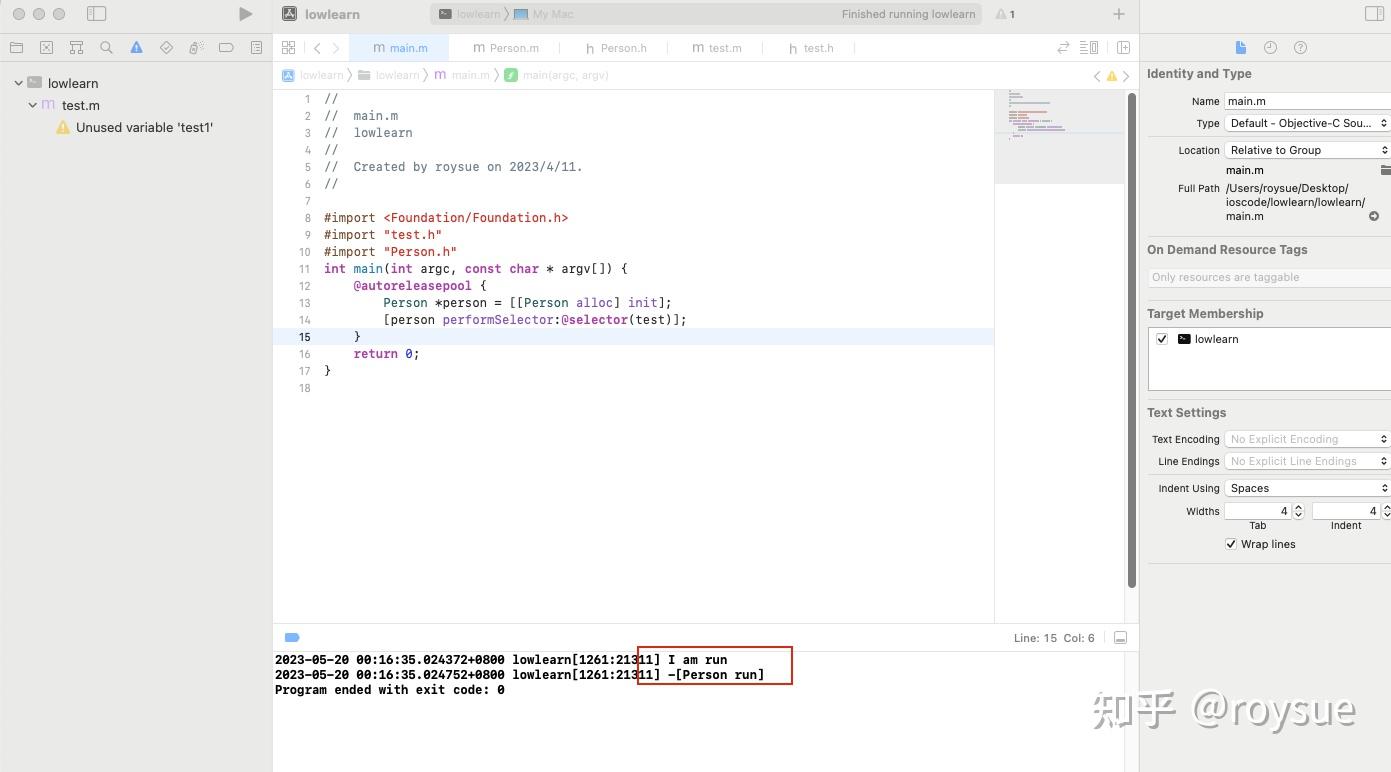This screenshot has width=1391, height=772.
Task: Collapse the lowlearn project tree
Action: click(17, 83)
